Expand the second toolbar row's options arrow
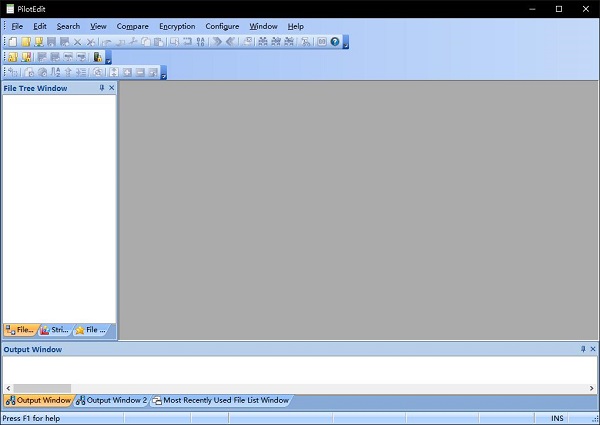 [108, 59]
